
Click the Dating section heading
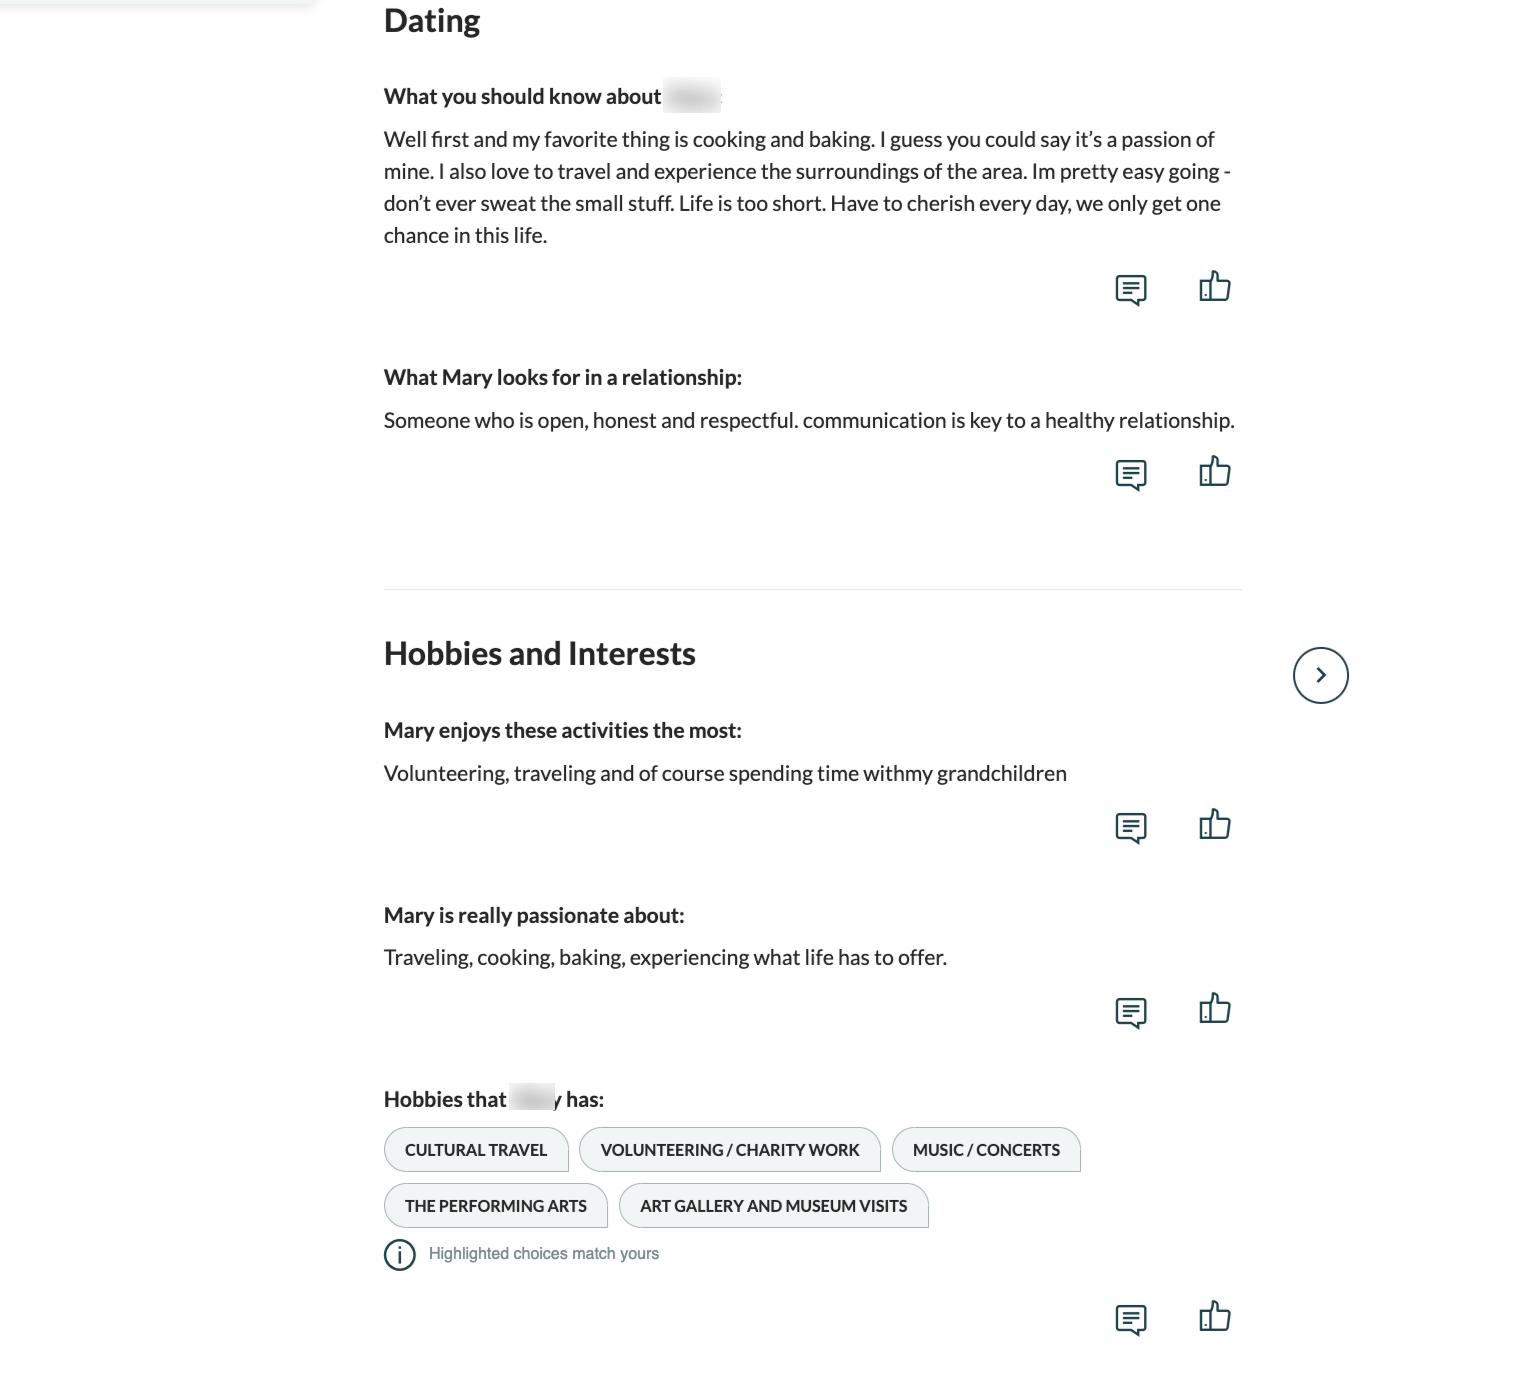(x=431, y=20)
